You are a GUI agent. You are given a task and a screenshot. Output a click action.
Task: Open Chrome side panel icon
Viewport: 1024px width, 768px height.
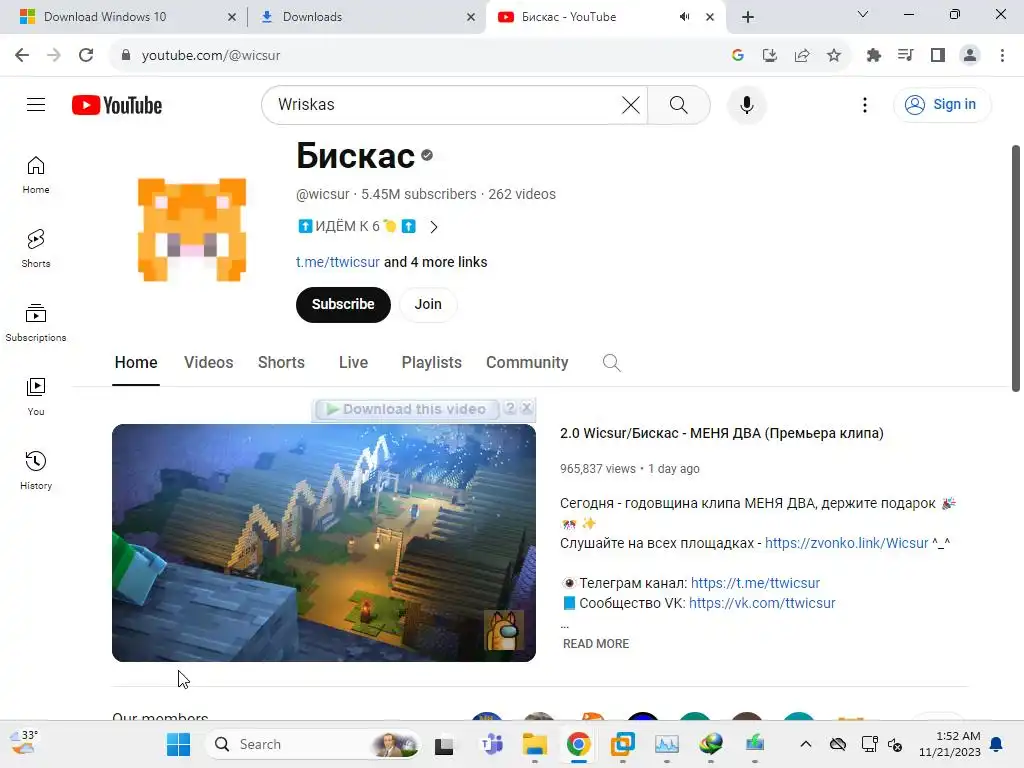point(938,56)
